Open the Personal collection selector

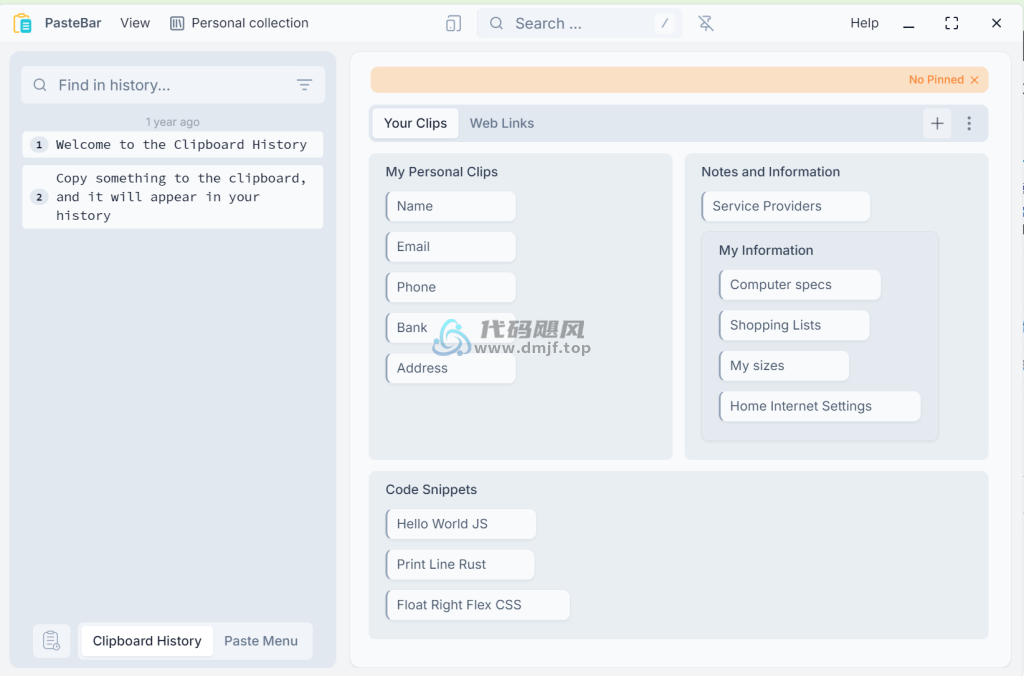239,23
